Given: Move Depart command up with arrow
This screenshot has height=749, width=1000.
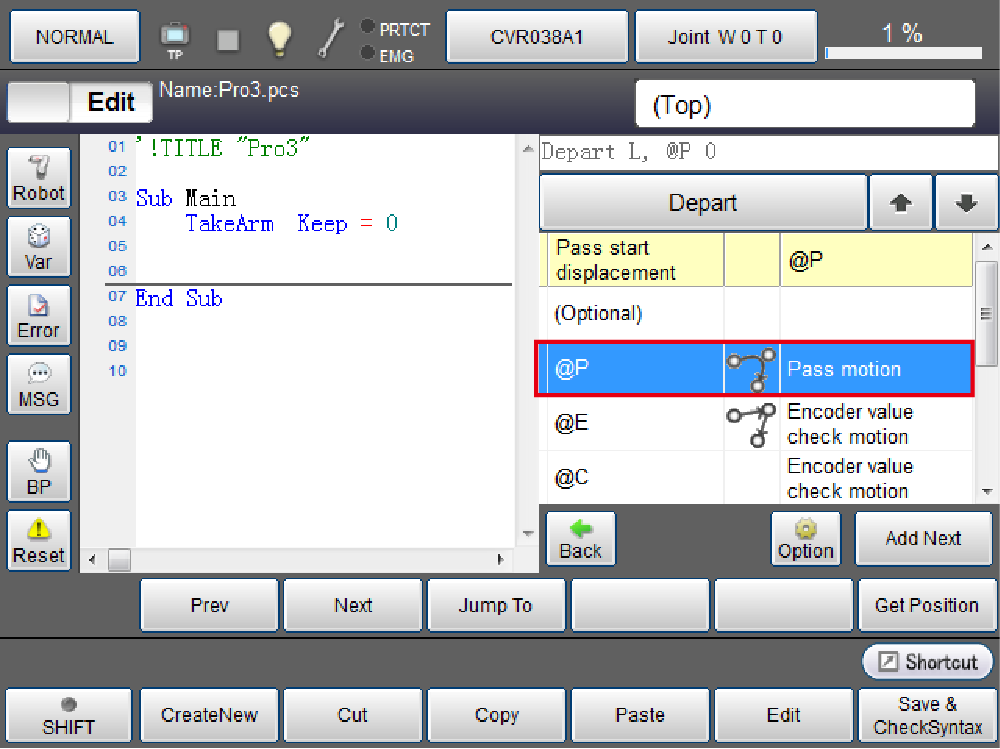Looking at the screenshot, I should (x=900, y=203).
